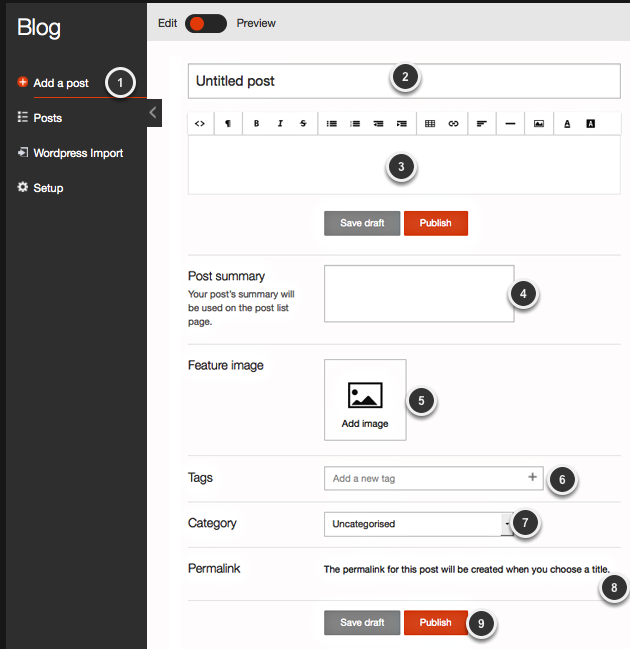Click the insert link icon

pos(453,123)
